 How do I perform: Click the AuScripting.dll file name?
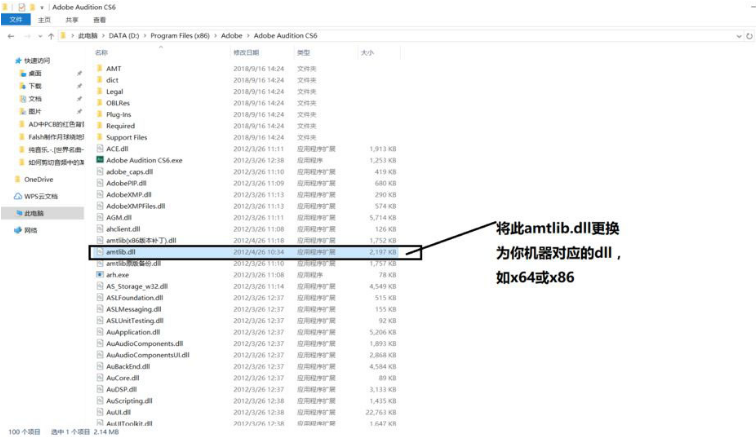pos(129,401)
